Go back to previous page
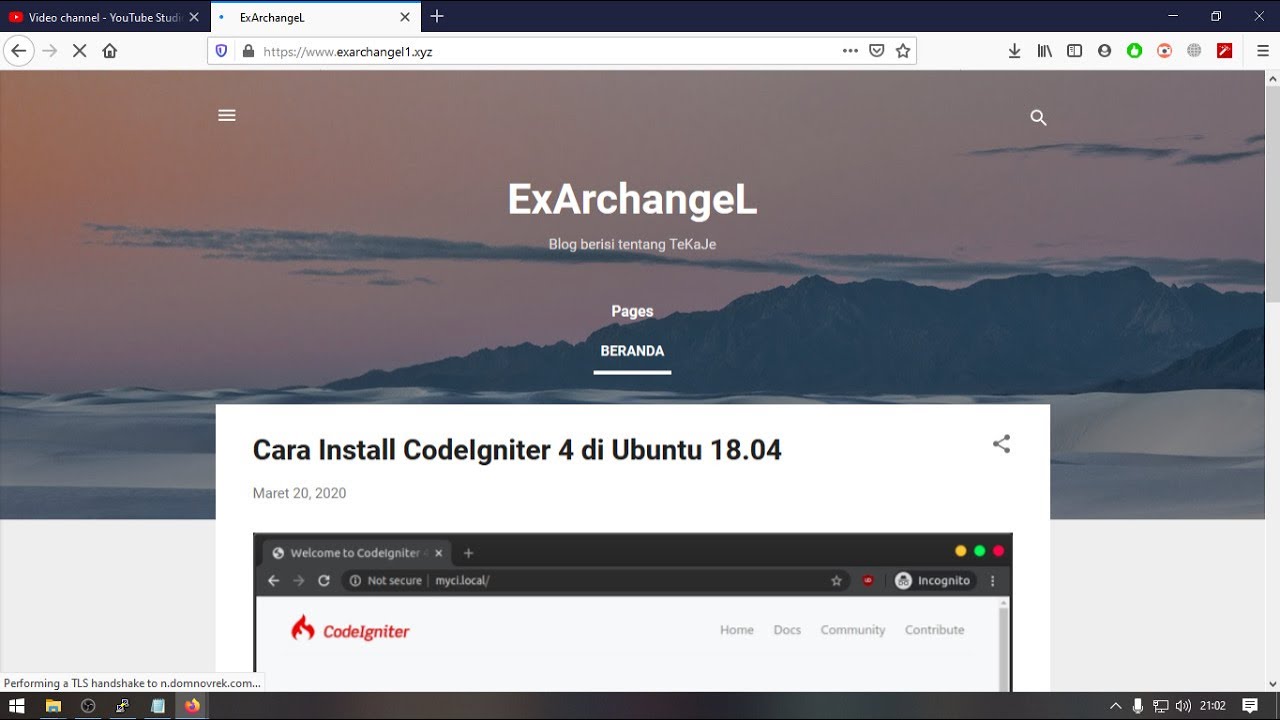1280x720 pixels. click(x=19, y=51)
